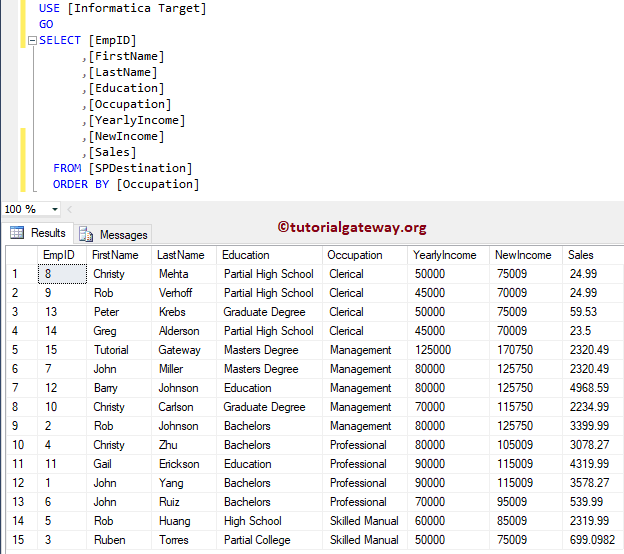Click the FirstName cell Greg

click(x=119, y=331)
